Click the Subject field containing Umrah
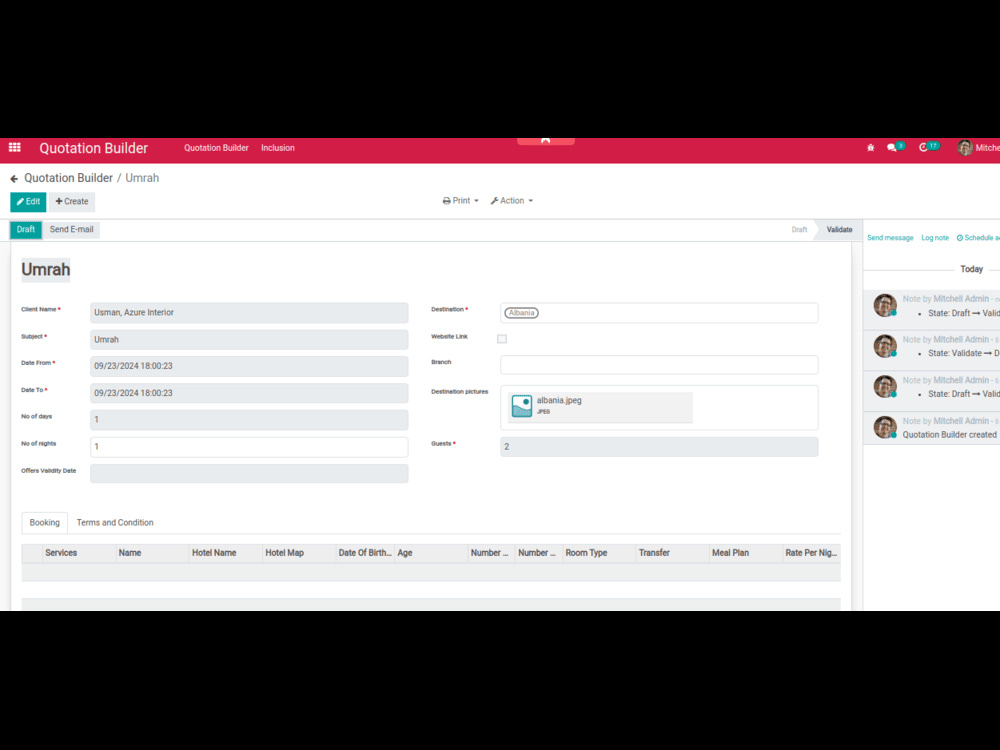Viewport: 1000px width, 750px height. (249, 339)
